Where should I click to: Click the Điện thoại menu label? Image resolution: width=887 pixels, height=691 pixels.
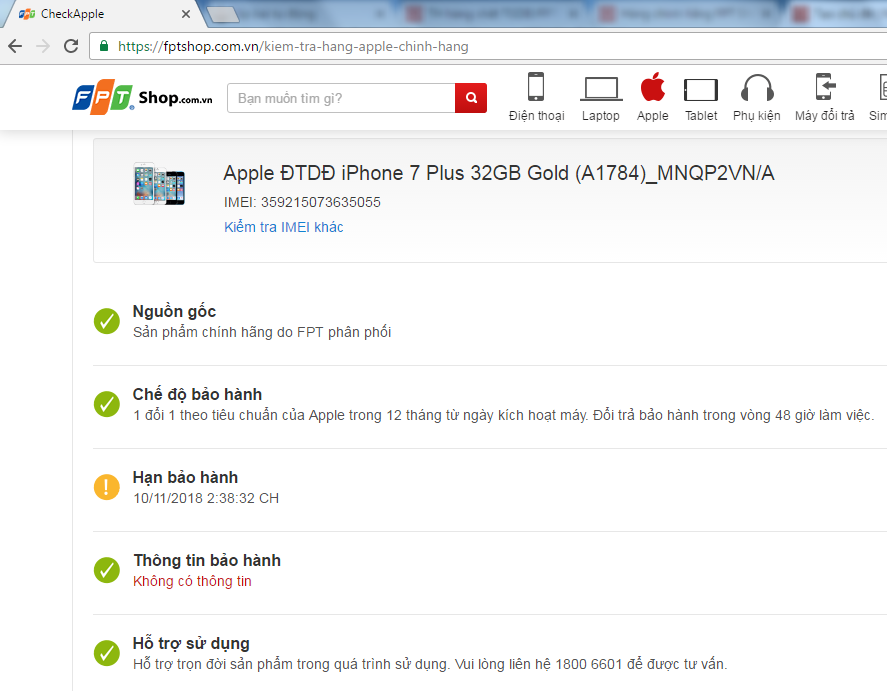click(x=536, y=116)
